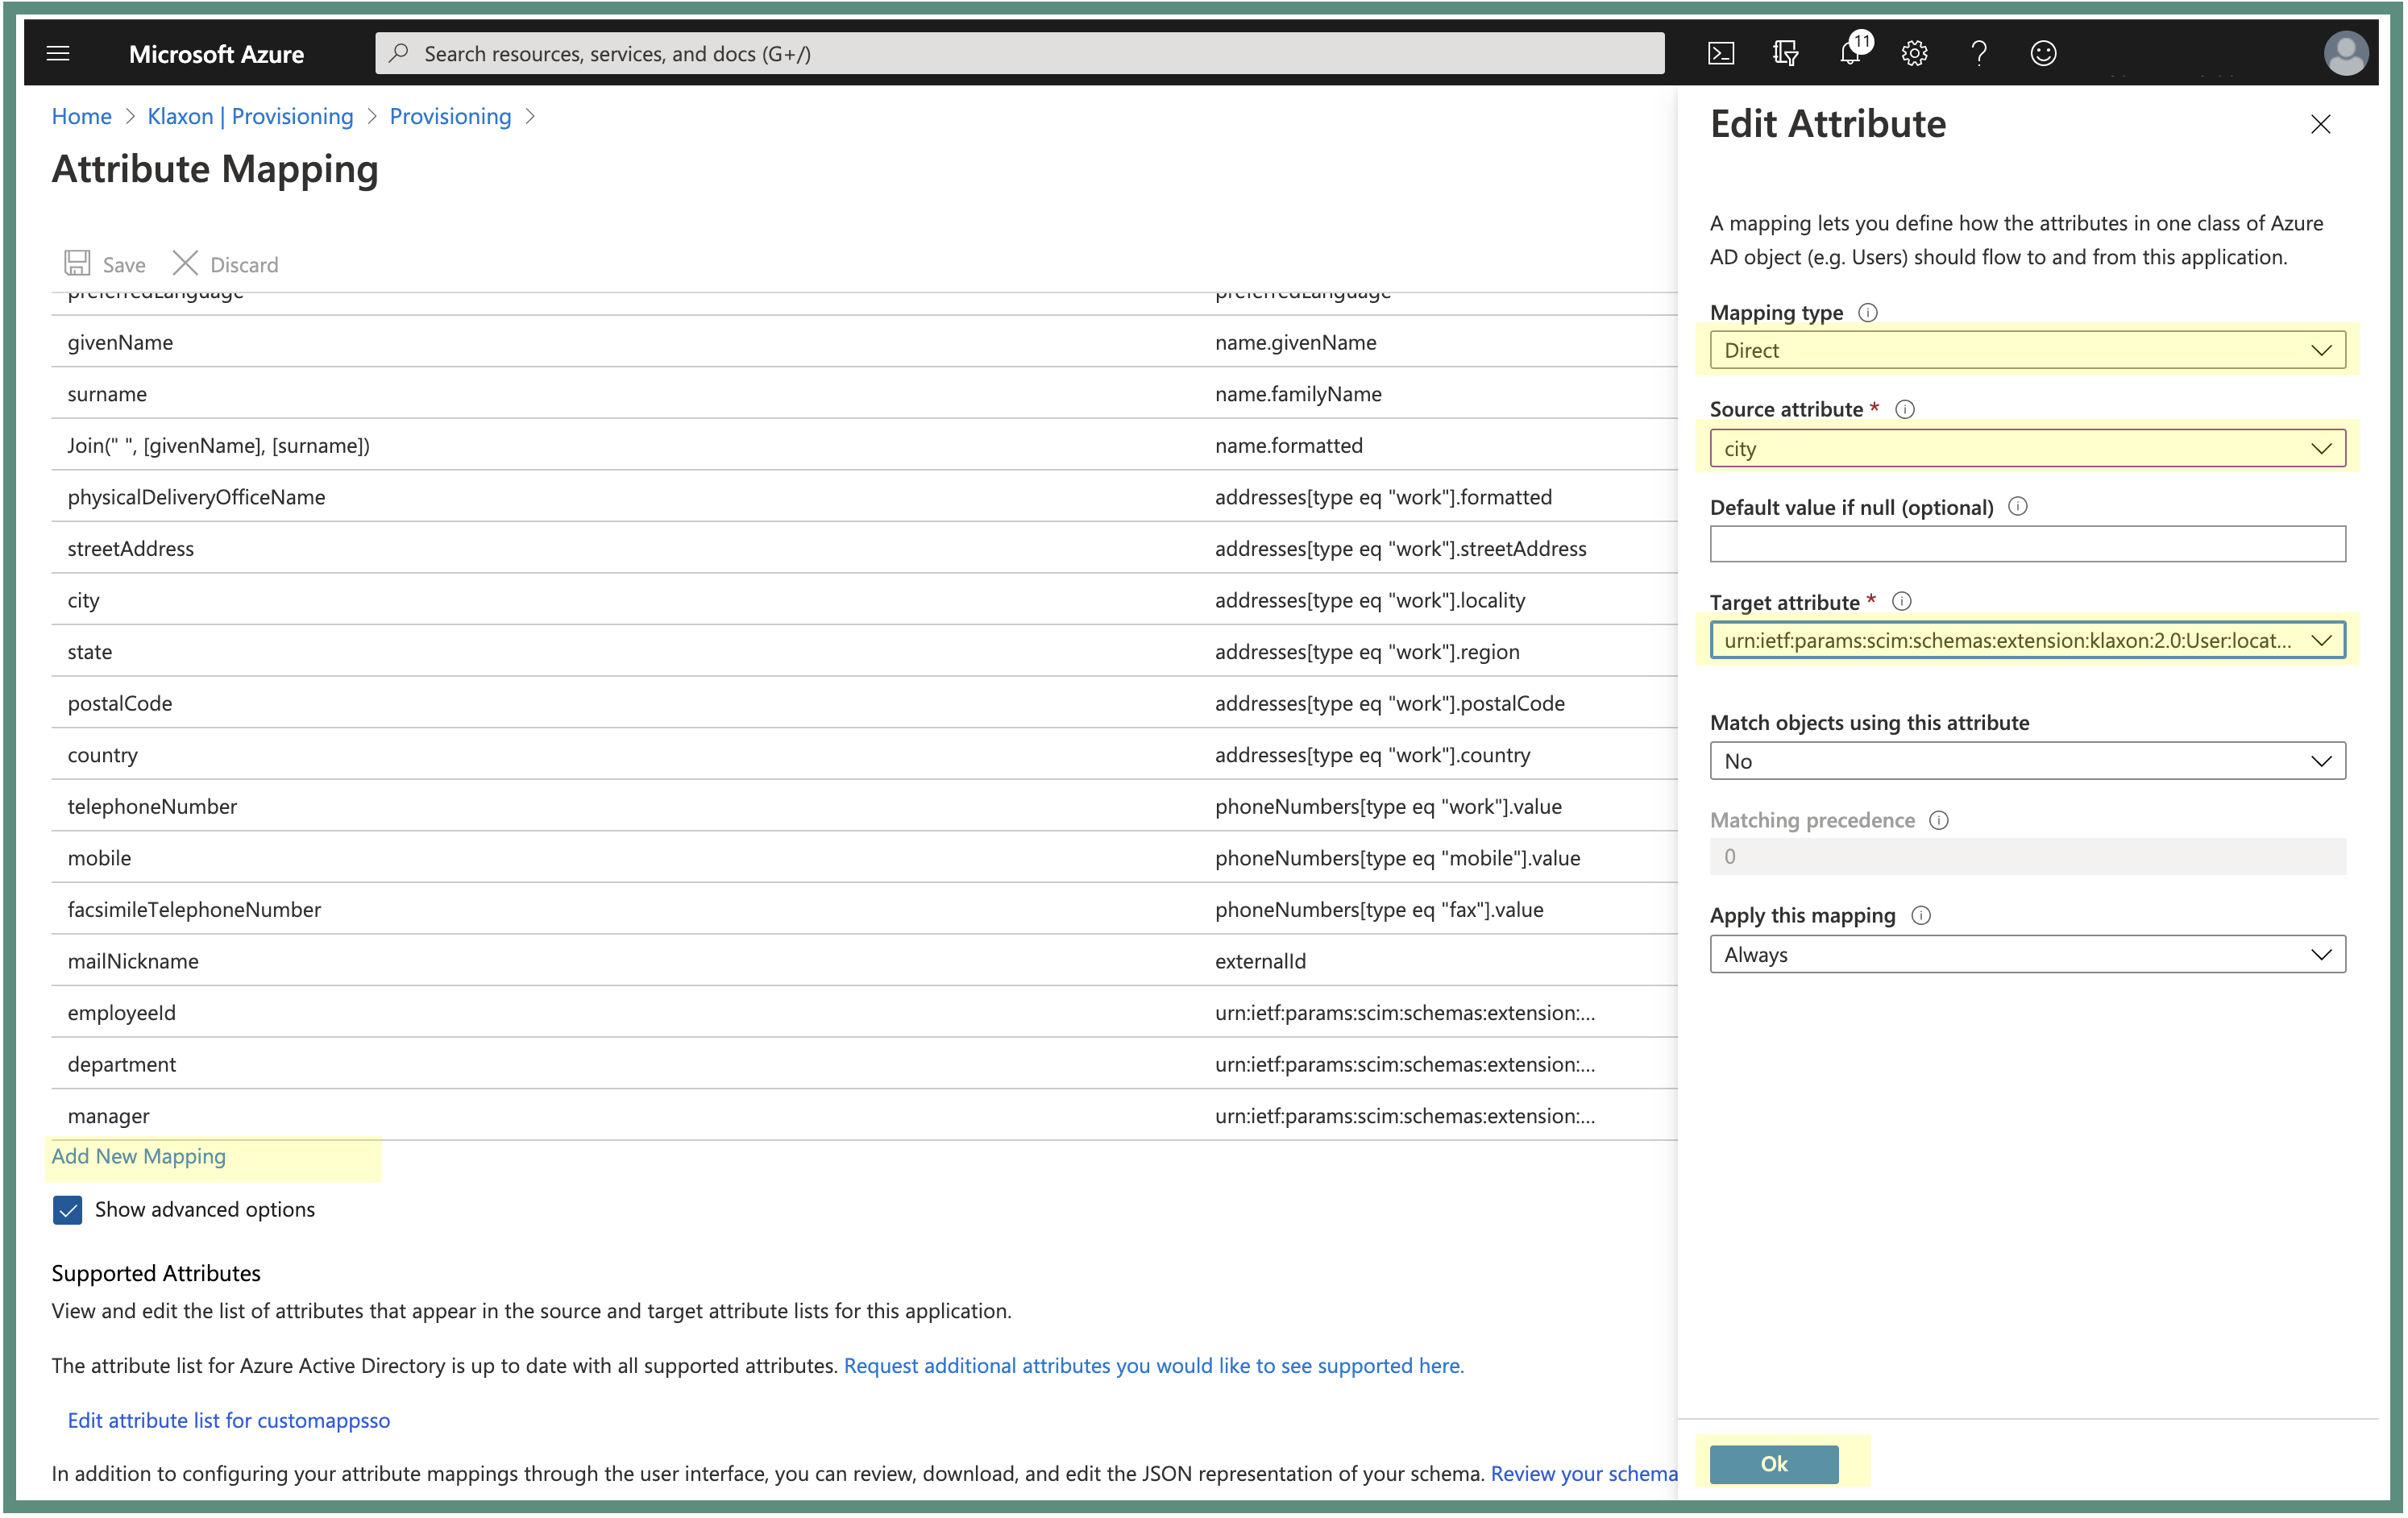Click Add New Mapping link
The width and height of the screenshot is (2408, 1518).
[x=138, y=1156]
